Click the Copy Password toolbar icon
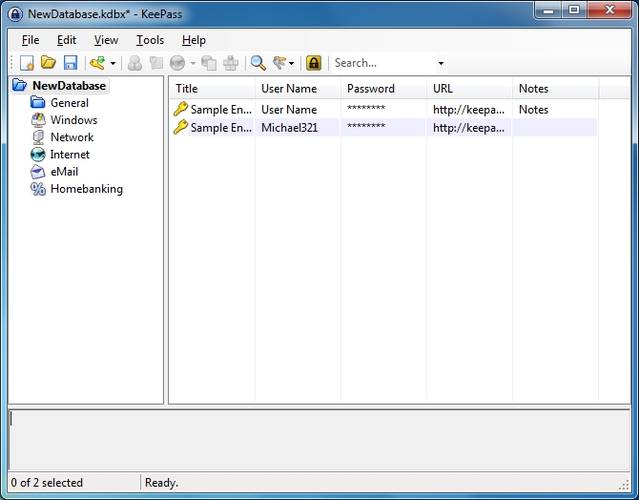This screenshot has width=639, height=500. [x=156, y=63]
